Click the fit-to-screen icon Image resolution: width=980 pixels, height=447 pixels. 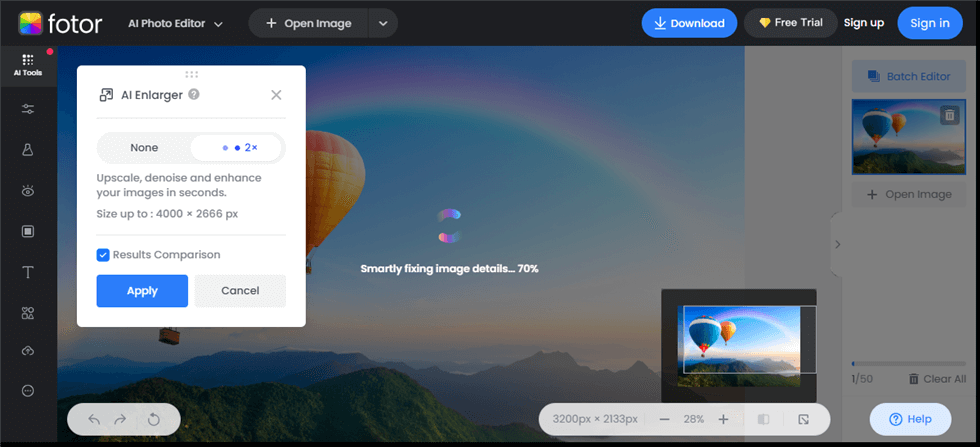[804, 419]
